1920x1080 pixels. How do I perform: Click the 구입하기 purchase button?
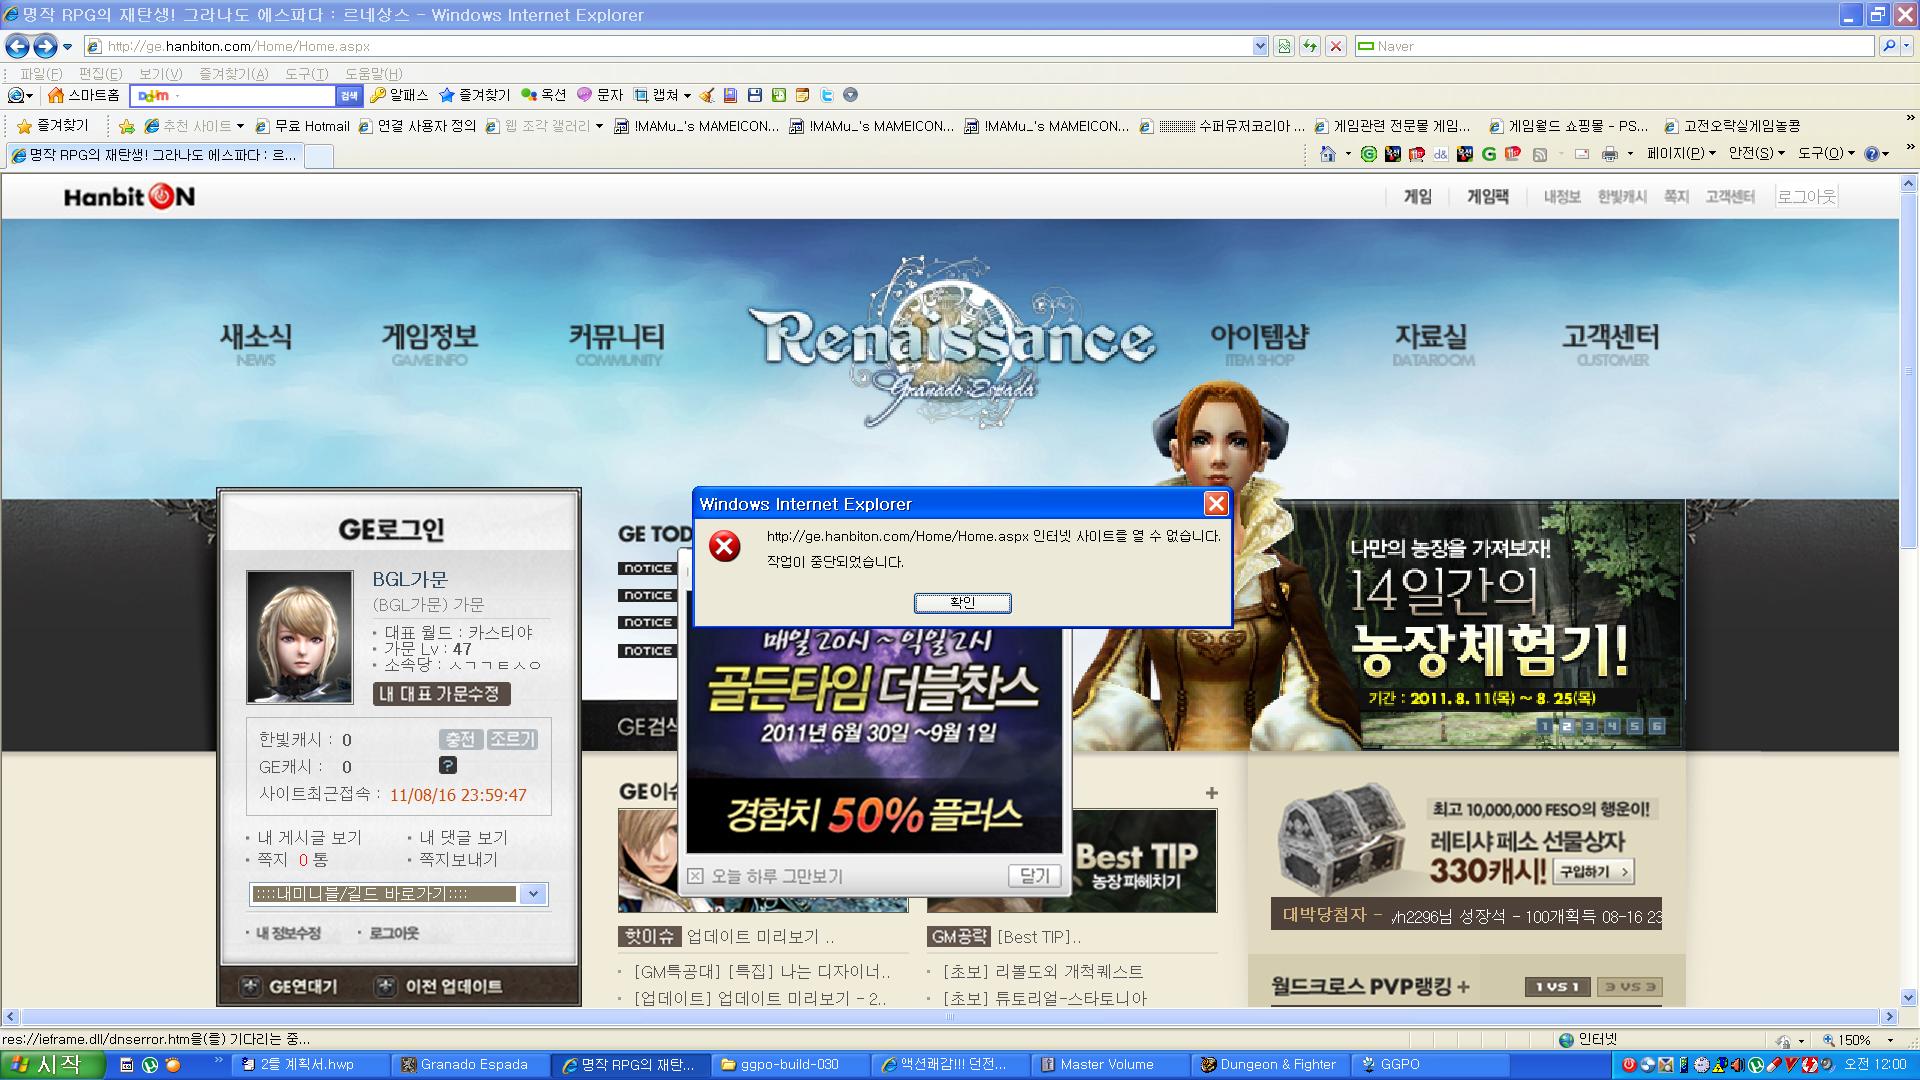tap(1593, 872)
